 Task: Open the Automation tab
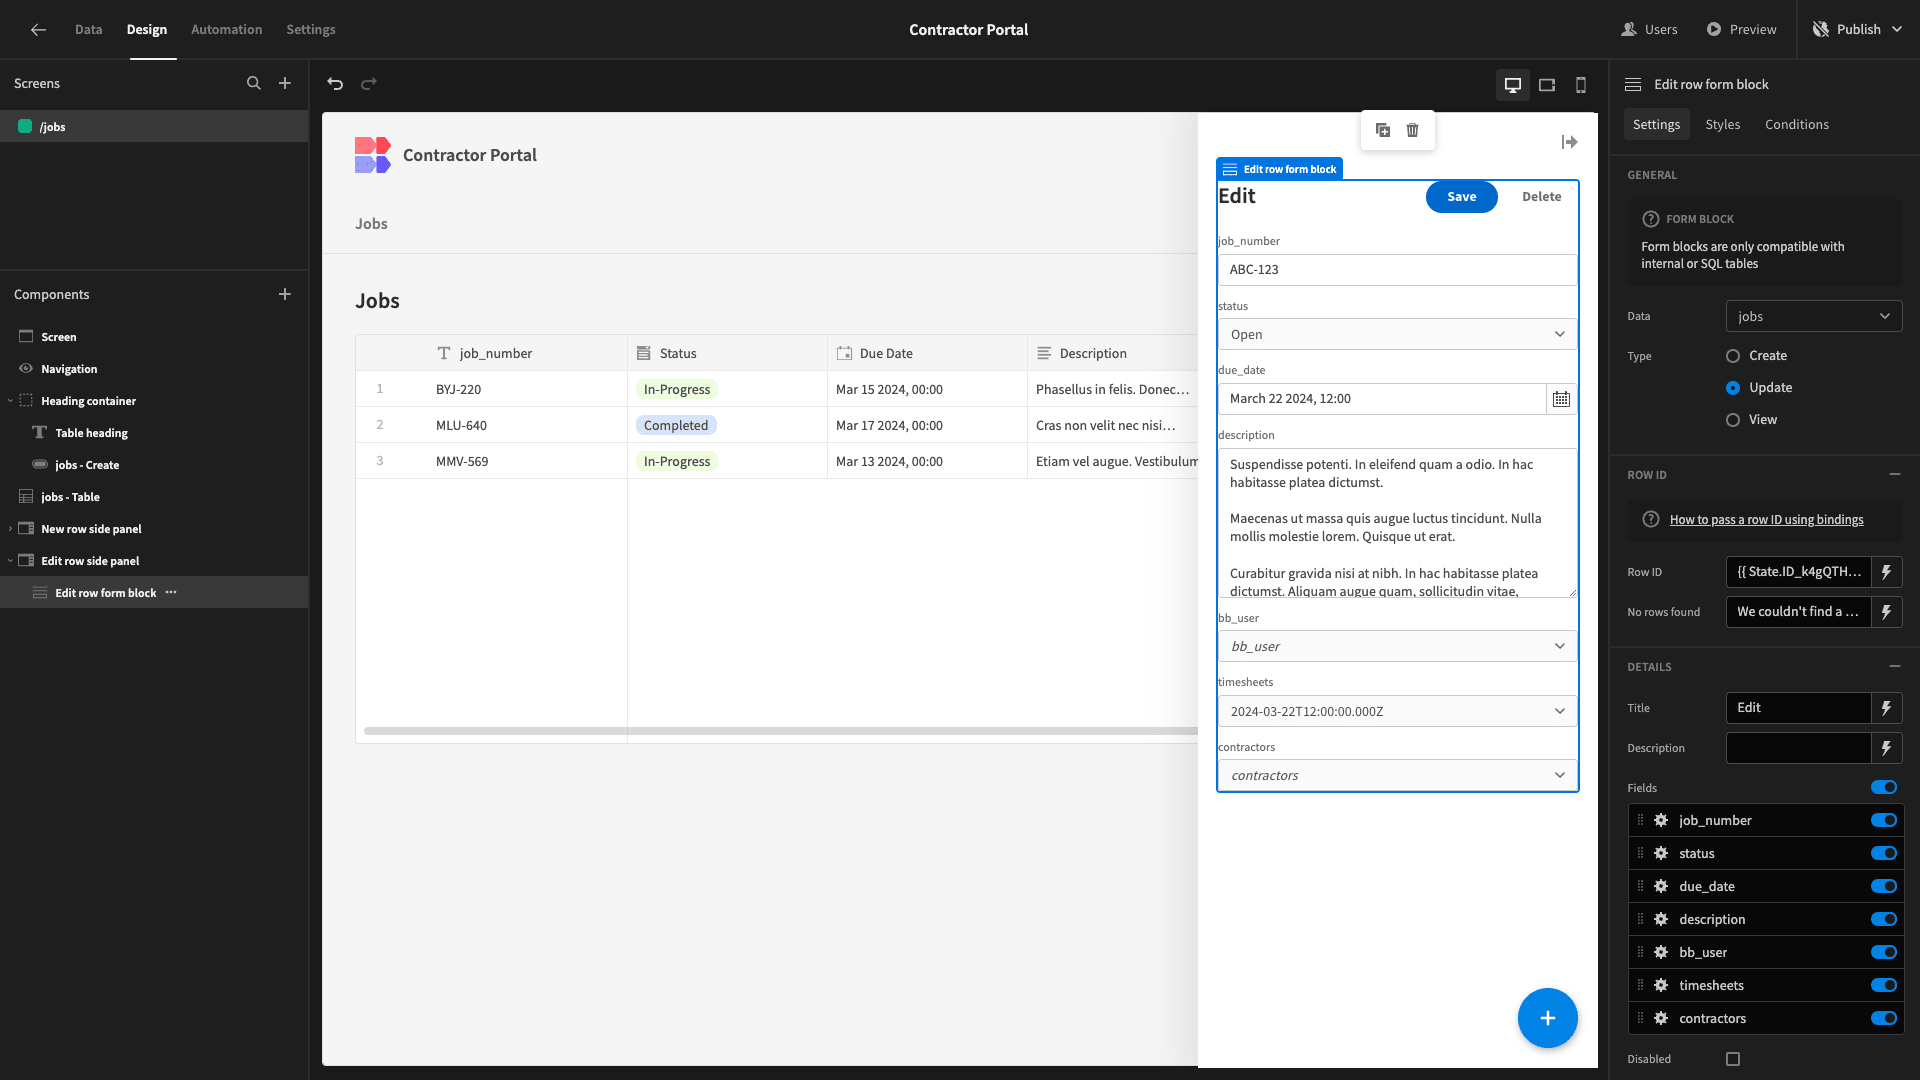point(227,30)
